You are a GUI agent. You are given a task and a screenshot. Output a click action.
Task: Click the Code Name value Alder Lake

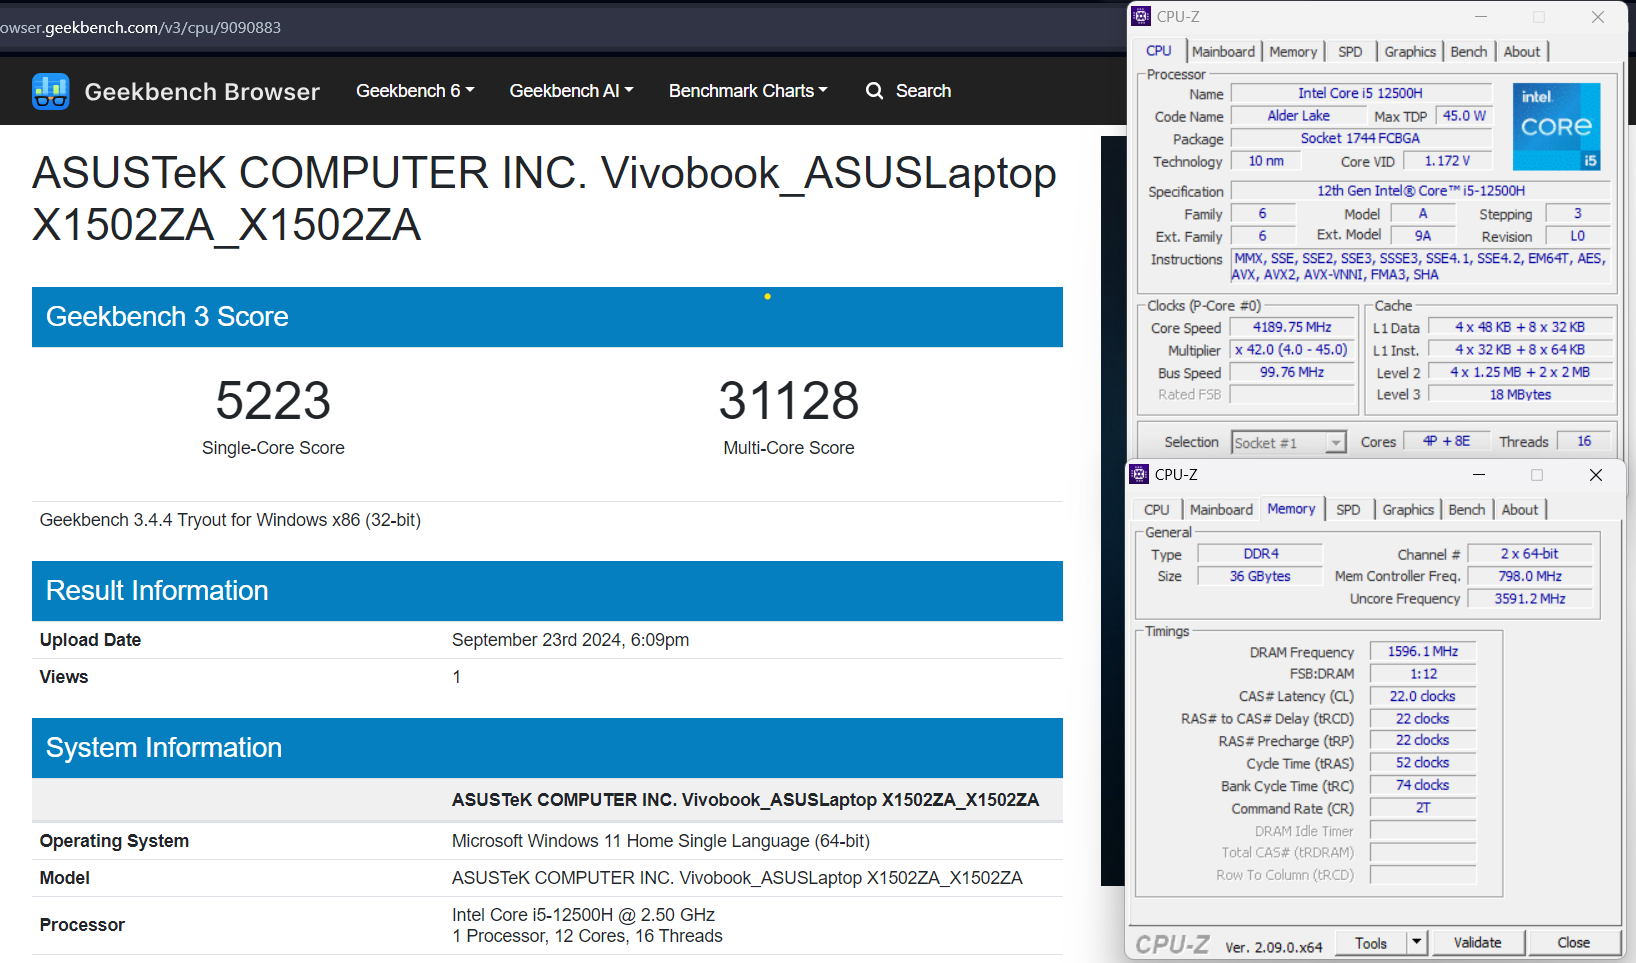(x=1298, y=116)
